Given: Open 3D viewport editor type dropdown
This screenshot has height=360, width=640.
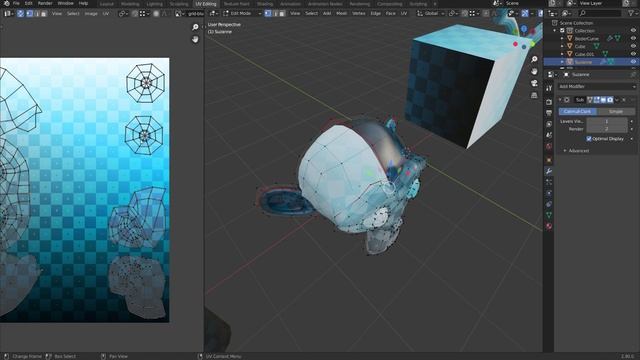Looking at the screenshot, I should click(213, 13).
